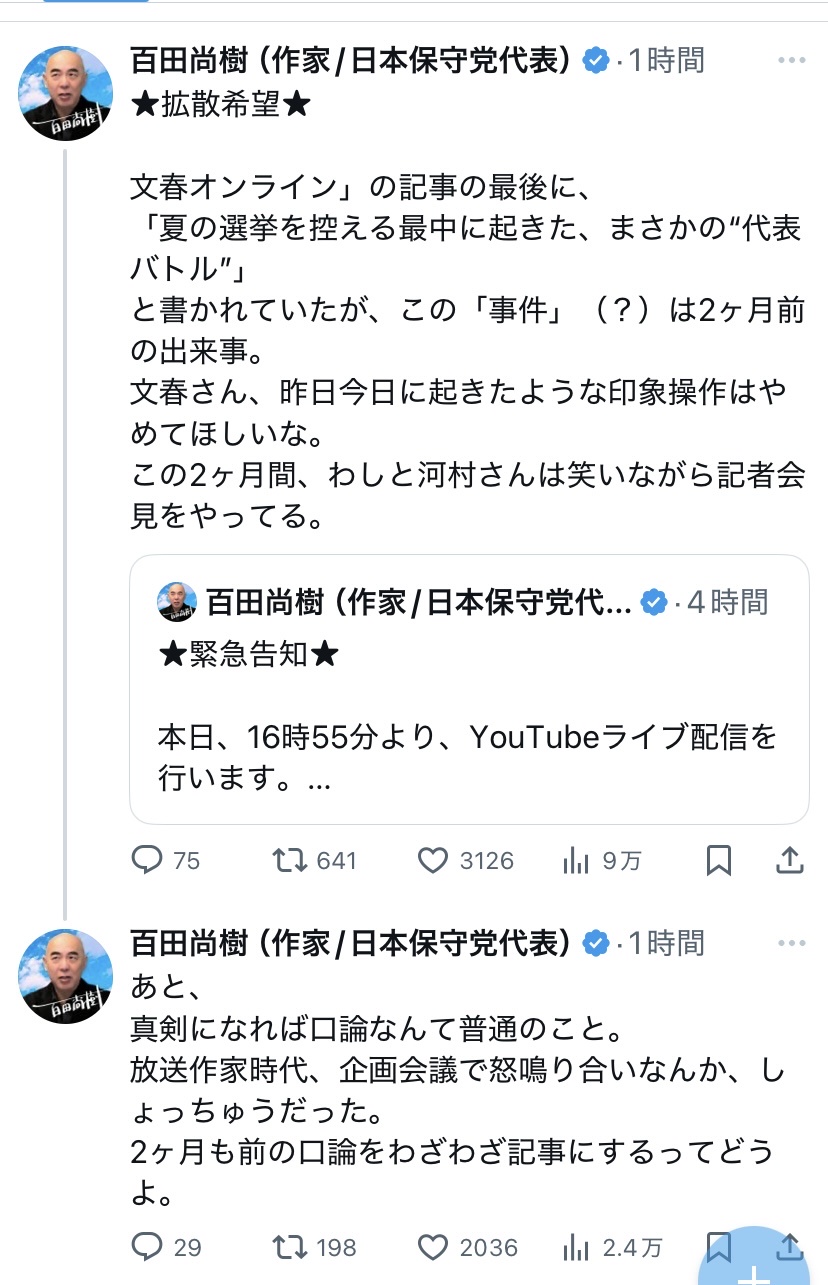The image size is (828, 1285).
Task: Repost the second post with 198 reposts
Action: coord(290,1247)
